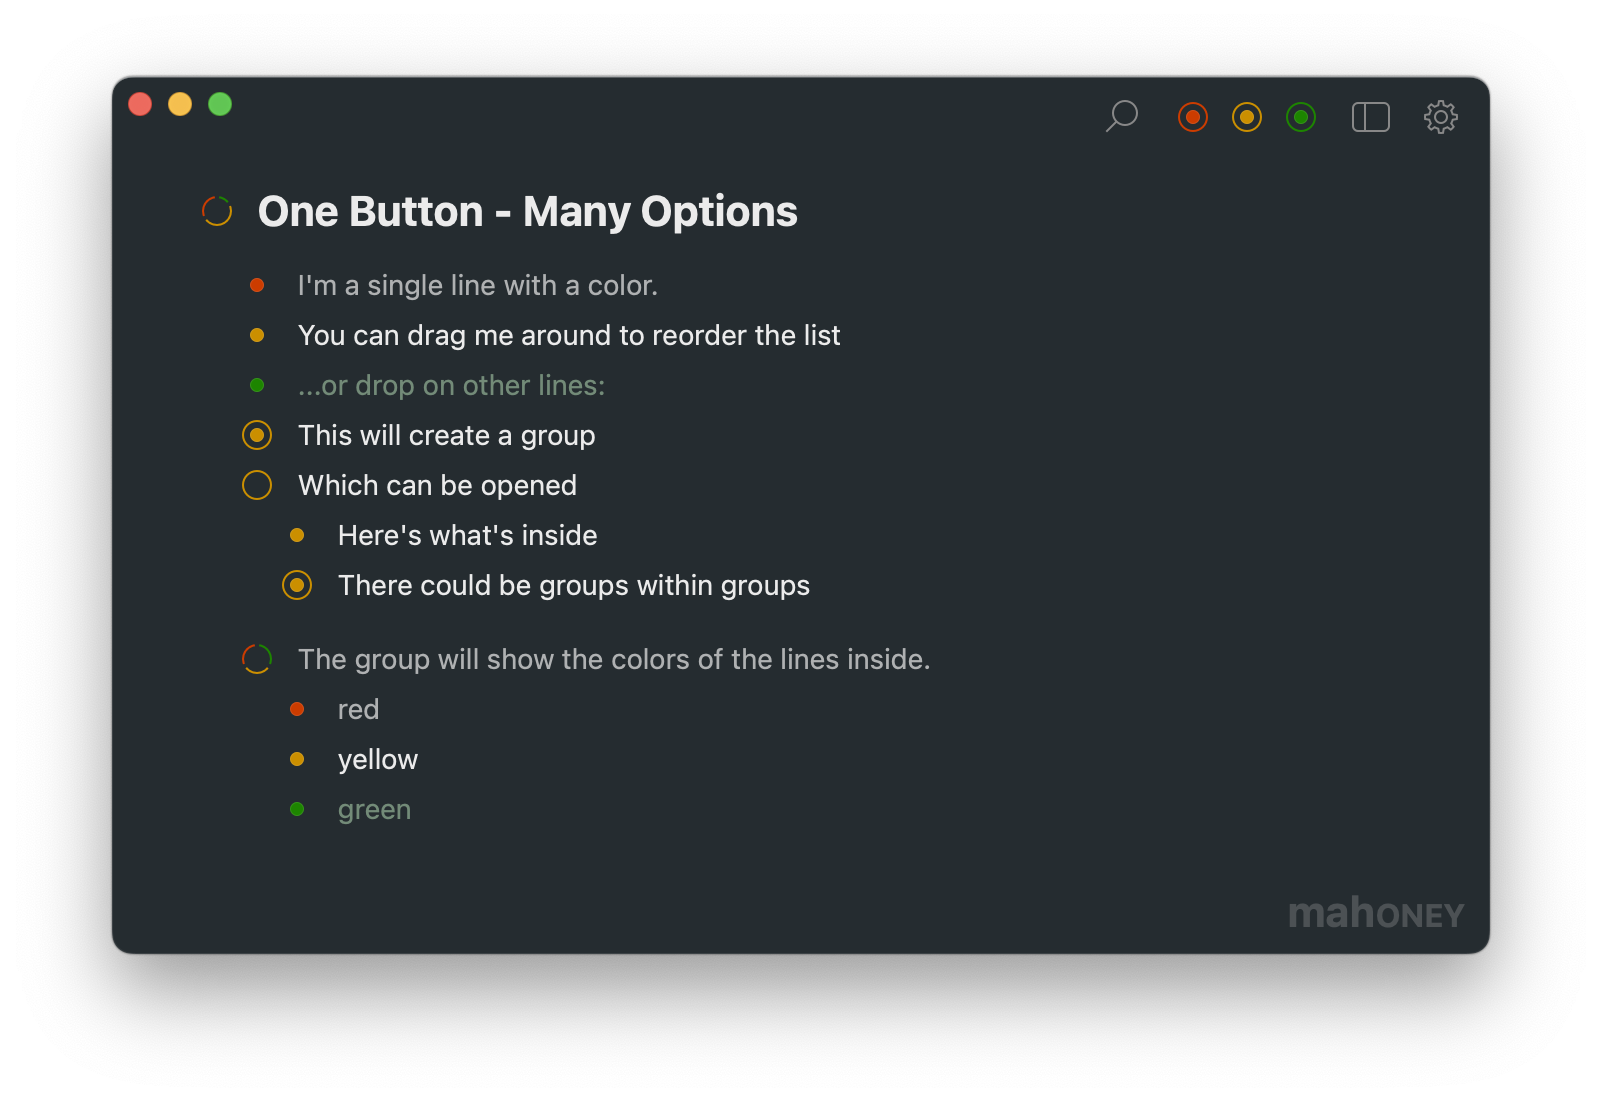Open settings with the gear icon
This screenshot has height=1102, width=1602.
coord(1441,117)
